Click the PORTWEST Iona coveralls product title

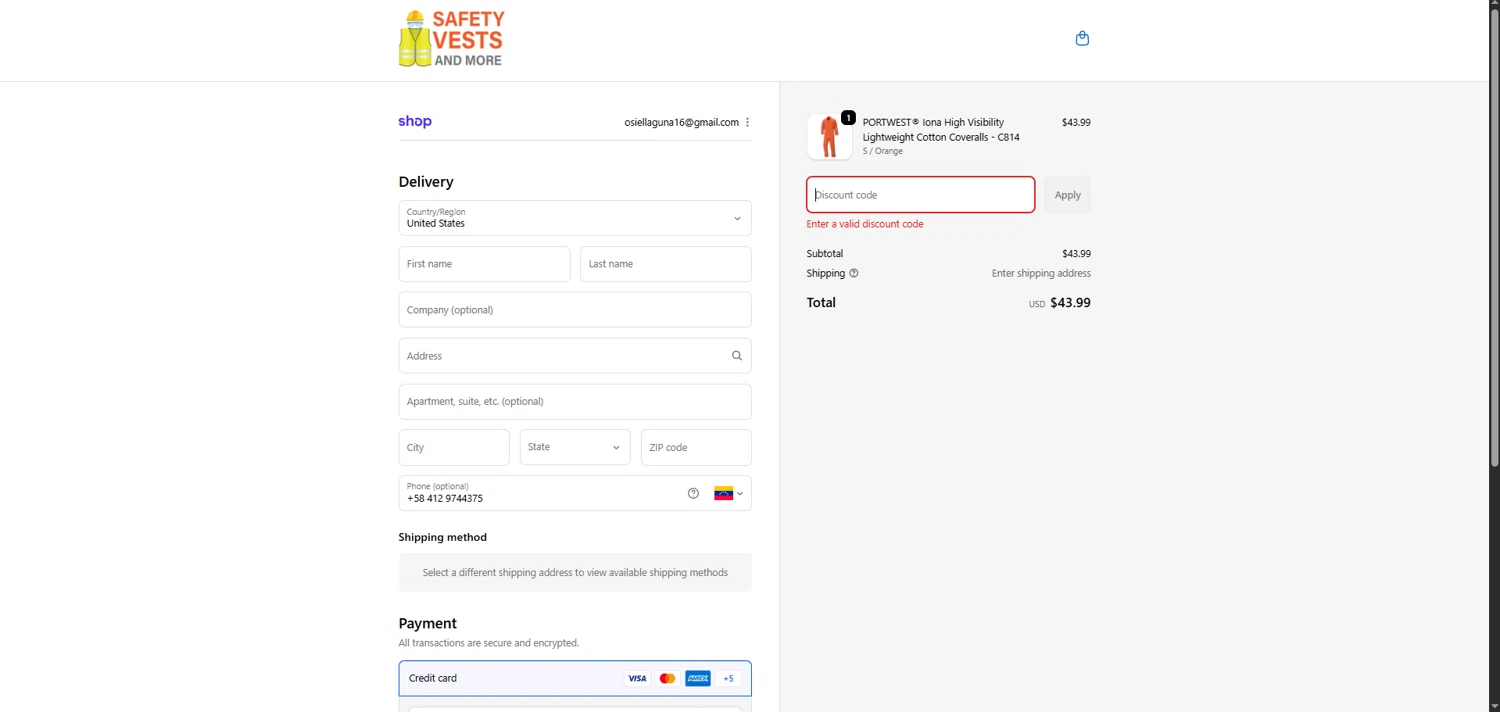(941, 129)
